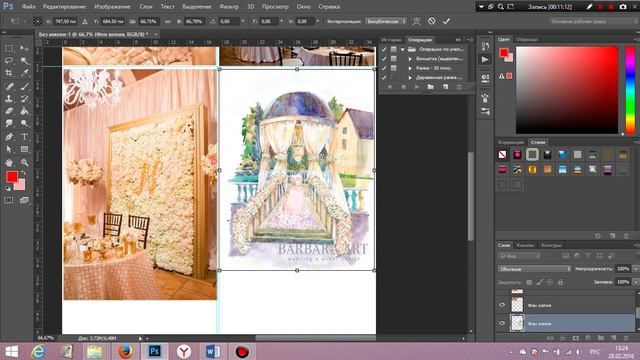Screen dimensions: 640x360
Task: Switch to warp mode icon in options bar
Action: pyautogui.click(x=416, y=21)
